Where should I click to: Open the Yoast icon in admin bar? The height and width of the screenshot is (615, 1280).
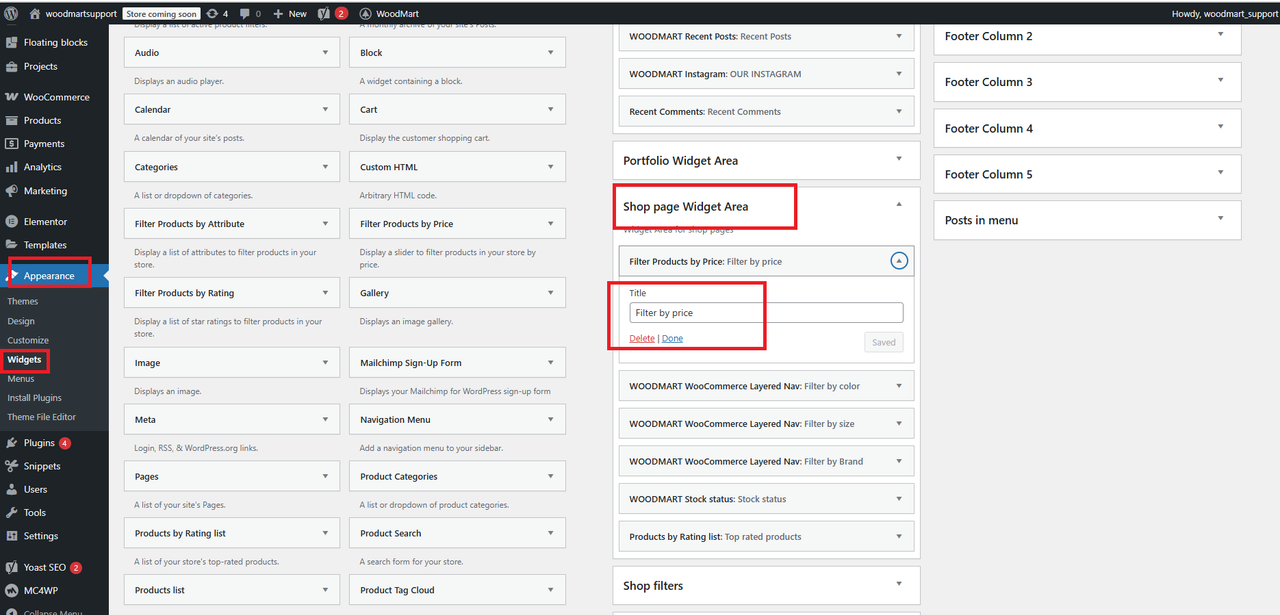click(x=324, y=14)
